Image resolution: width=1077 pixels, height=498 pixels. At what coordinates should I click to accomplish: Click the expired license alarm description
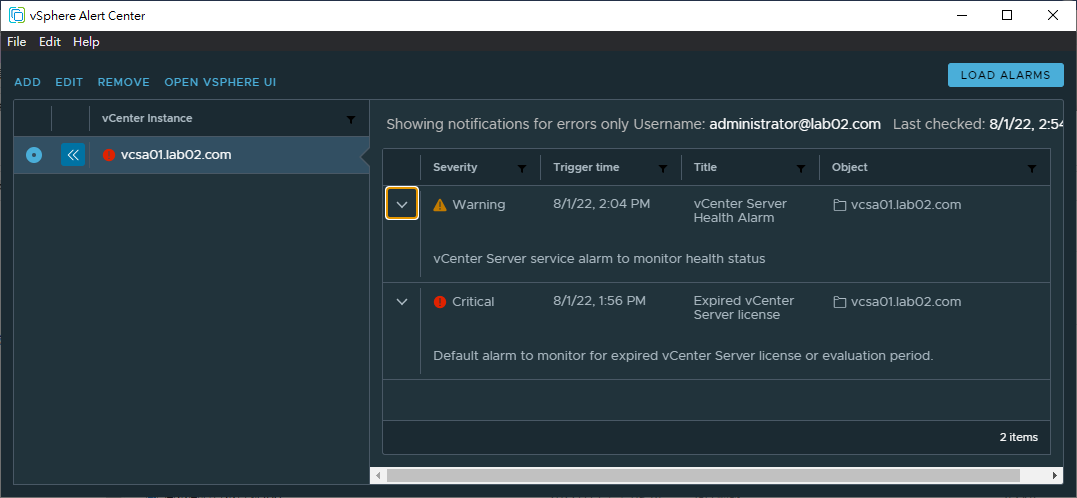(683, 356)
